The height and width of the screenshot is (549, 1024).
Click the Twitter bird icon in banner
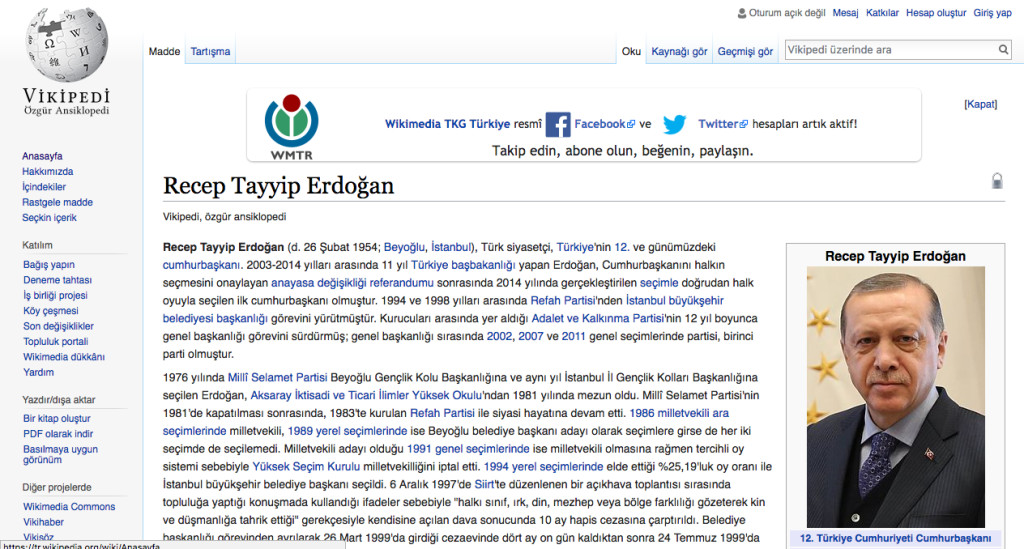pos(675,125)
